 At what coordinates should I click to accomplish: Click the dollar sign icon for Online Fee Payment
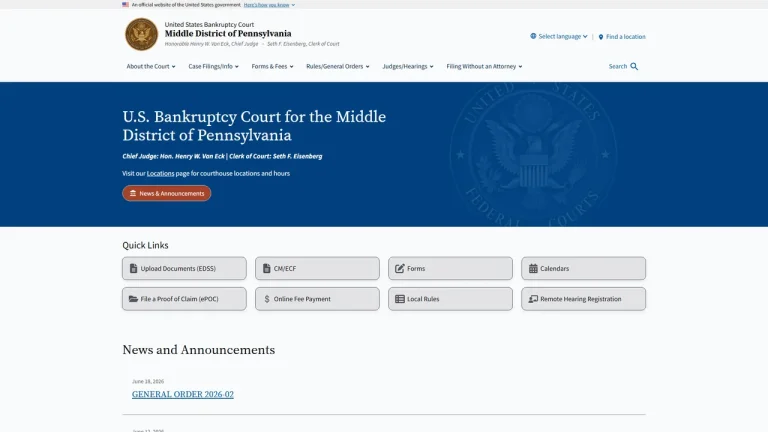[x=267, y=299]
